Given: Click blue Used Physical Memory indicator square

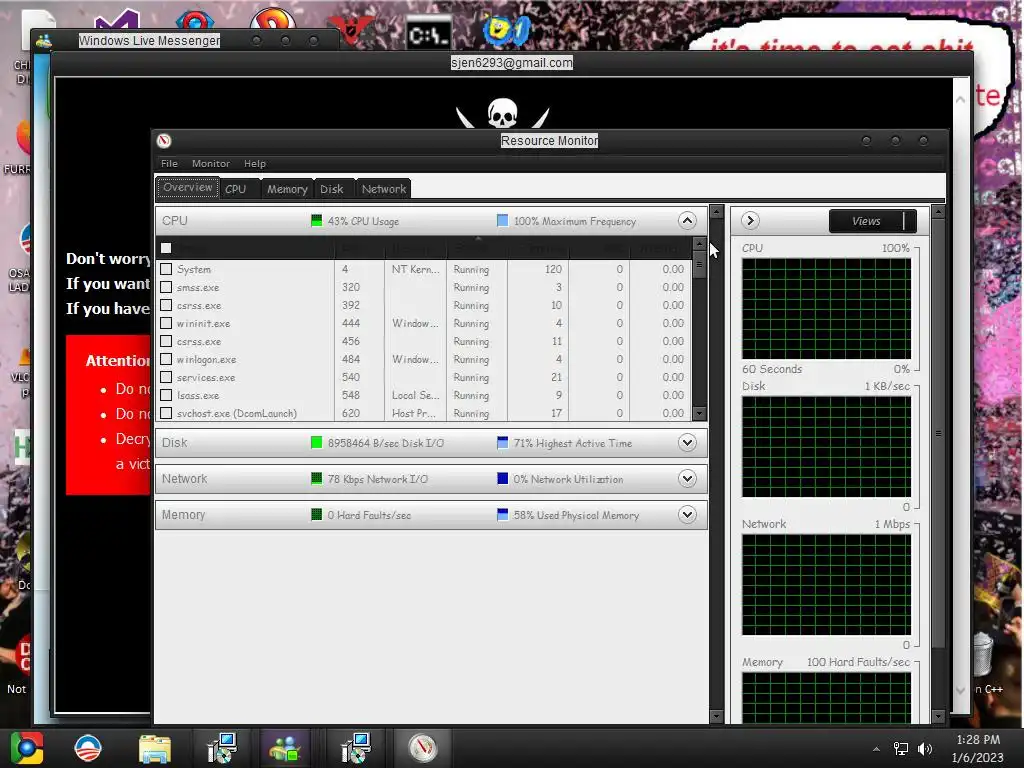Looking at the screenshot, I should [502, 515].
